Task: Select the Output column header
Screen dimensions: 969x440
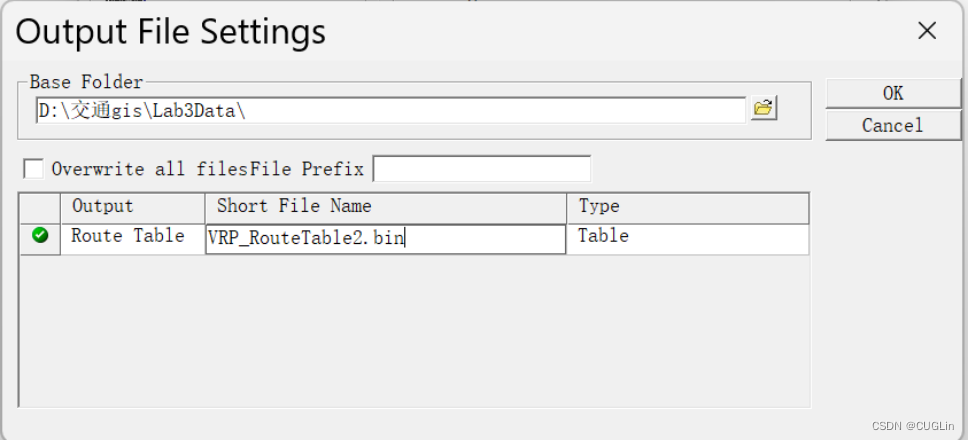Action: (x=133, y=206)
